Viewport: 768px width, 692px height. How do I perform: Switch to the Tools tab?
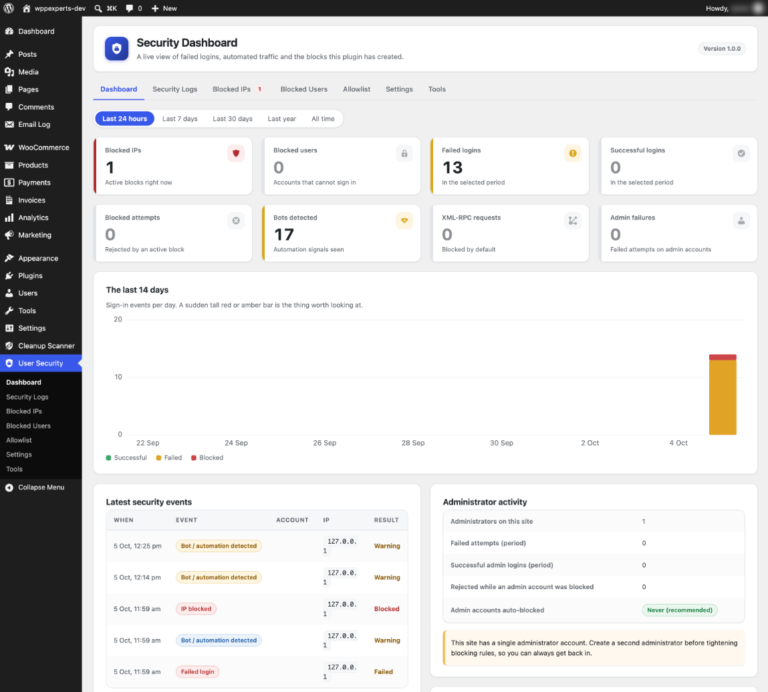coord(437,89)
